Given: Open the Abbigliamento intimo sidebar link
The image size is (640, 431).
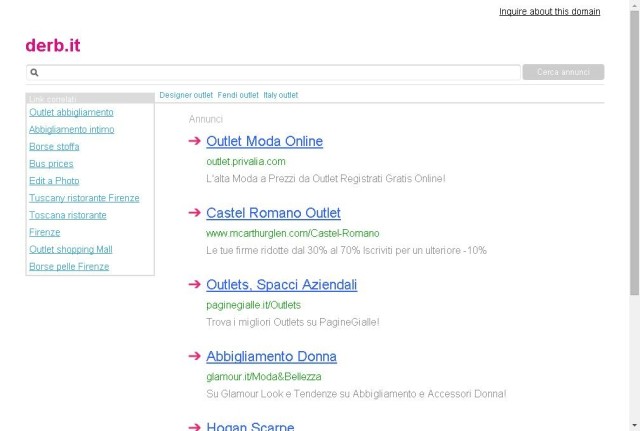Looking at the screenshot, I should (71, 129).
